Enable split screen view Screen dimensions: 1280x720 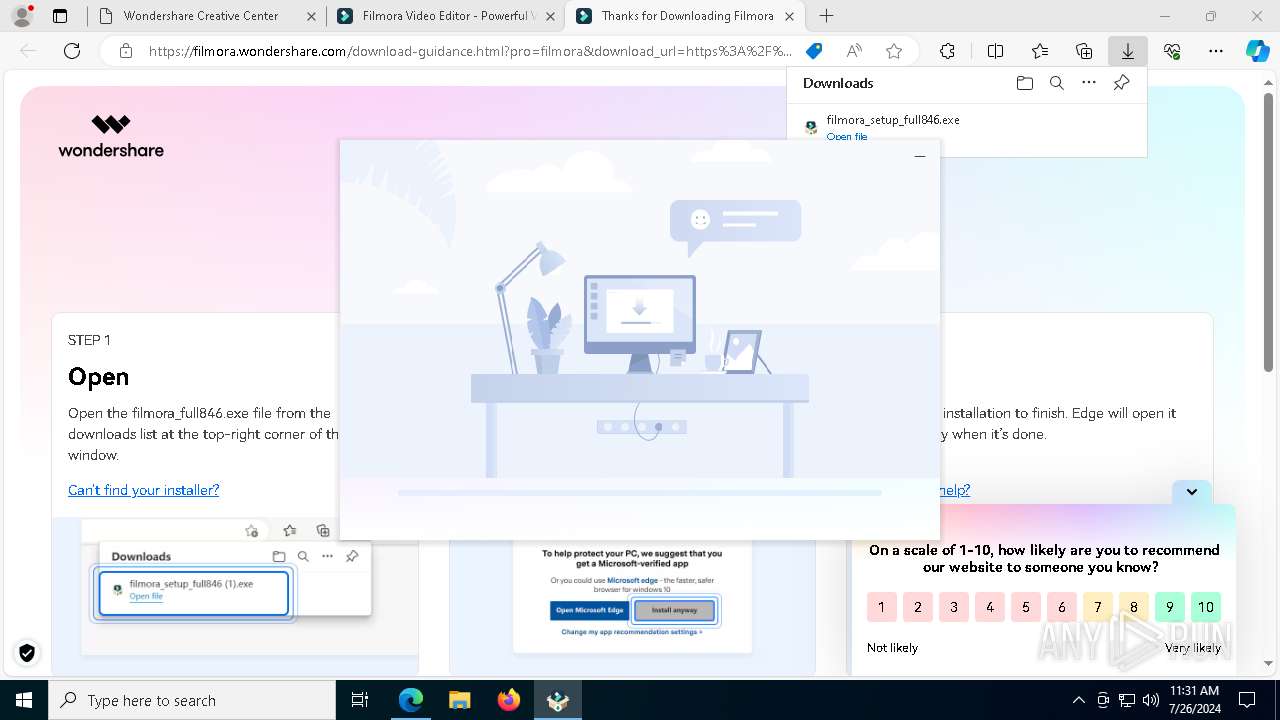[995, 51]
